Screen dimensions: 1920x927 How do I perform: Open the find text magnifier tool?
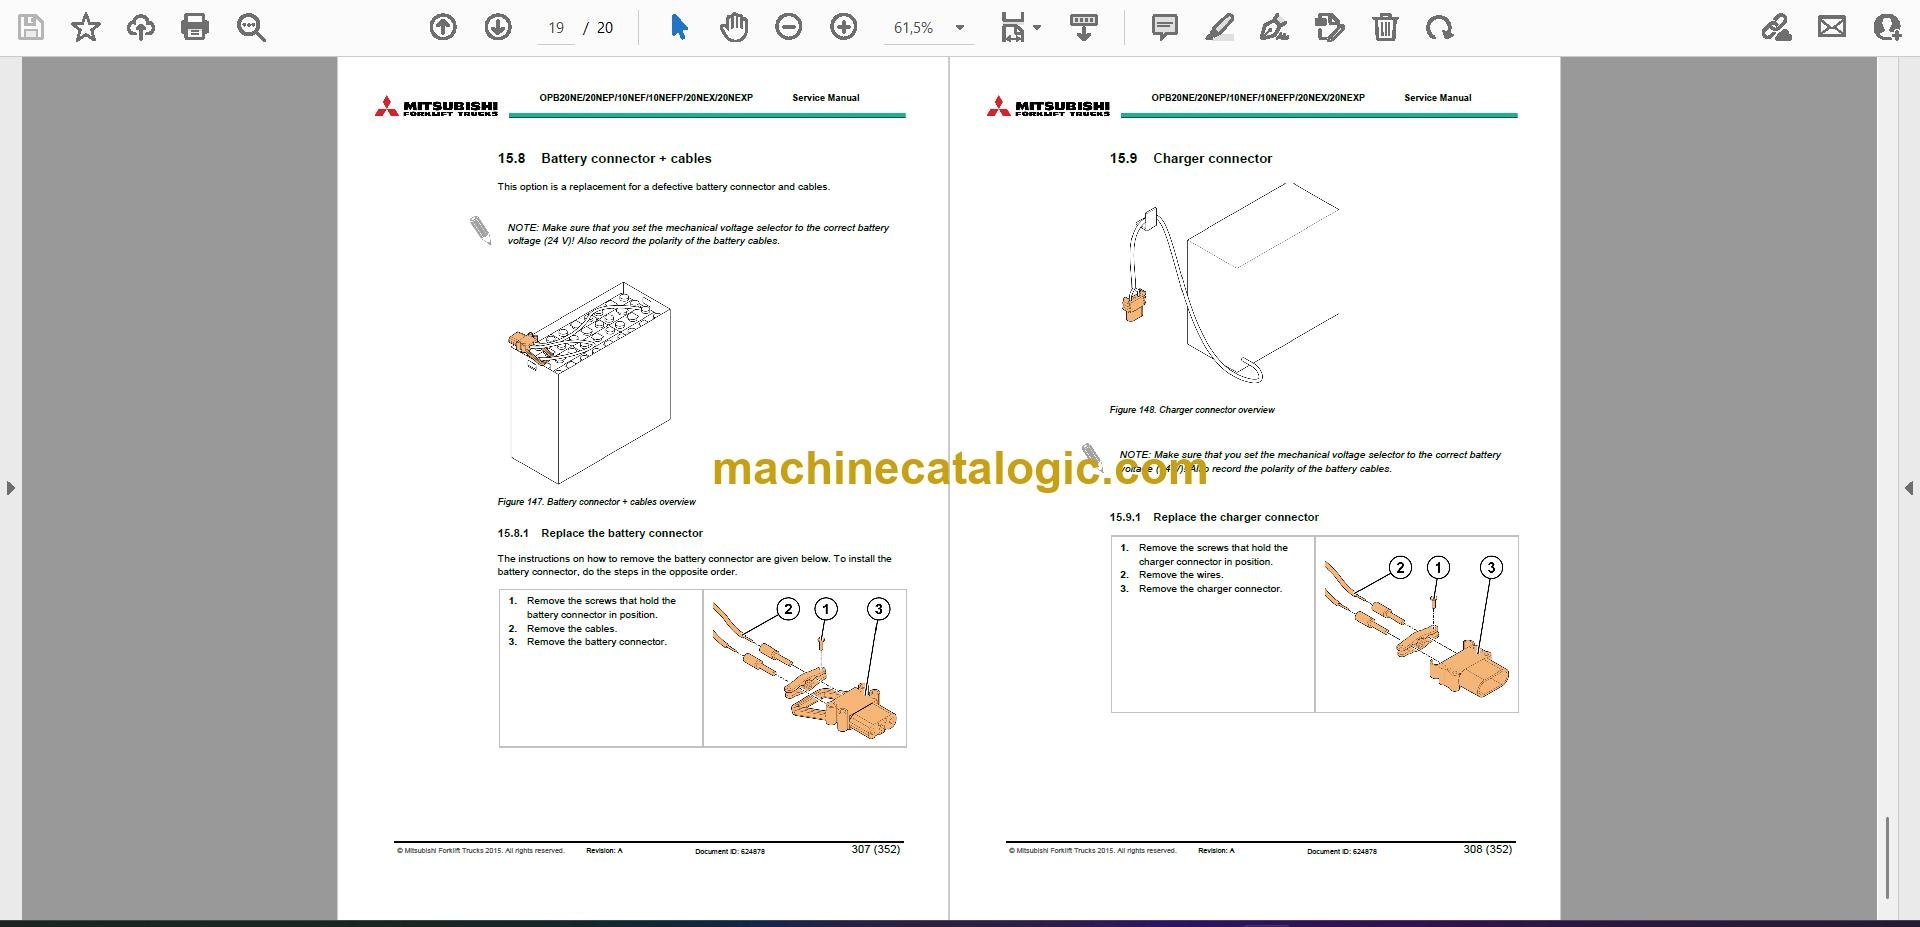click(x=251, y=27)
